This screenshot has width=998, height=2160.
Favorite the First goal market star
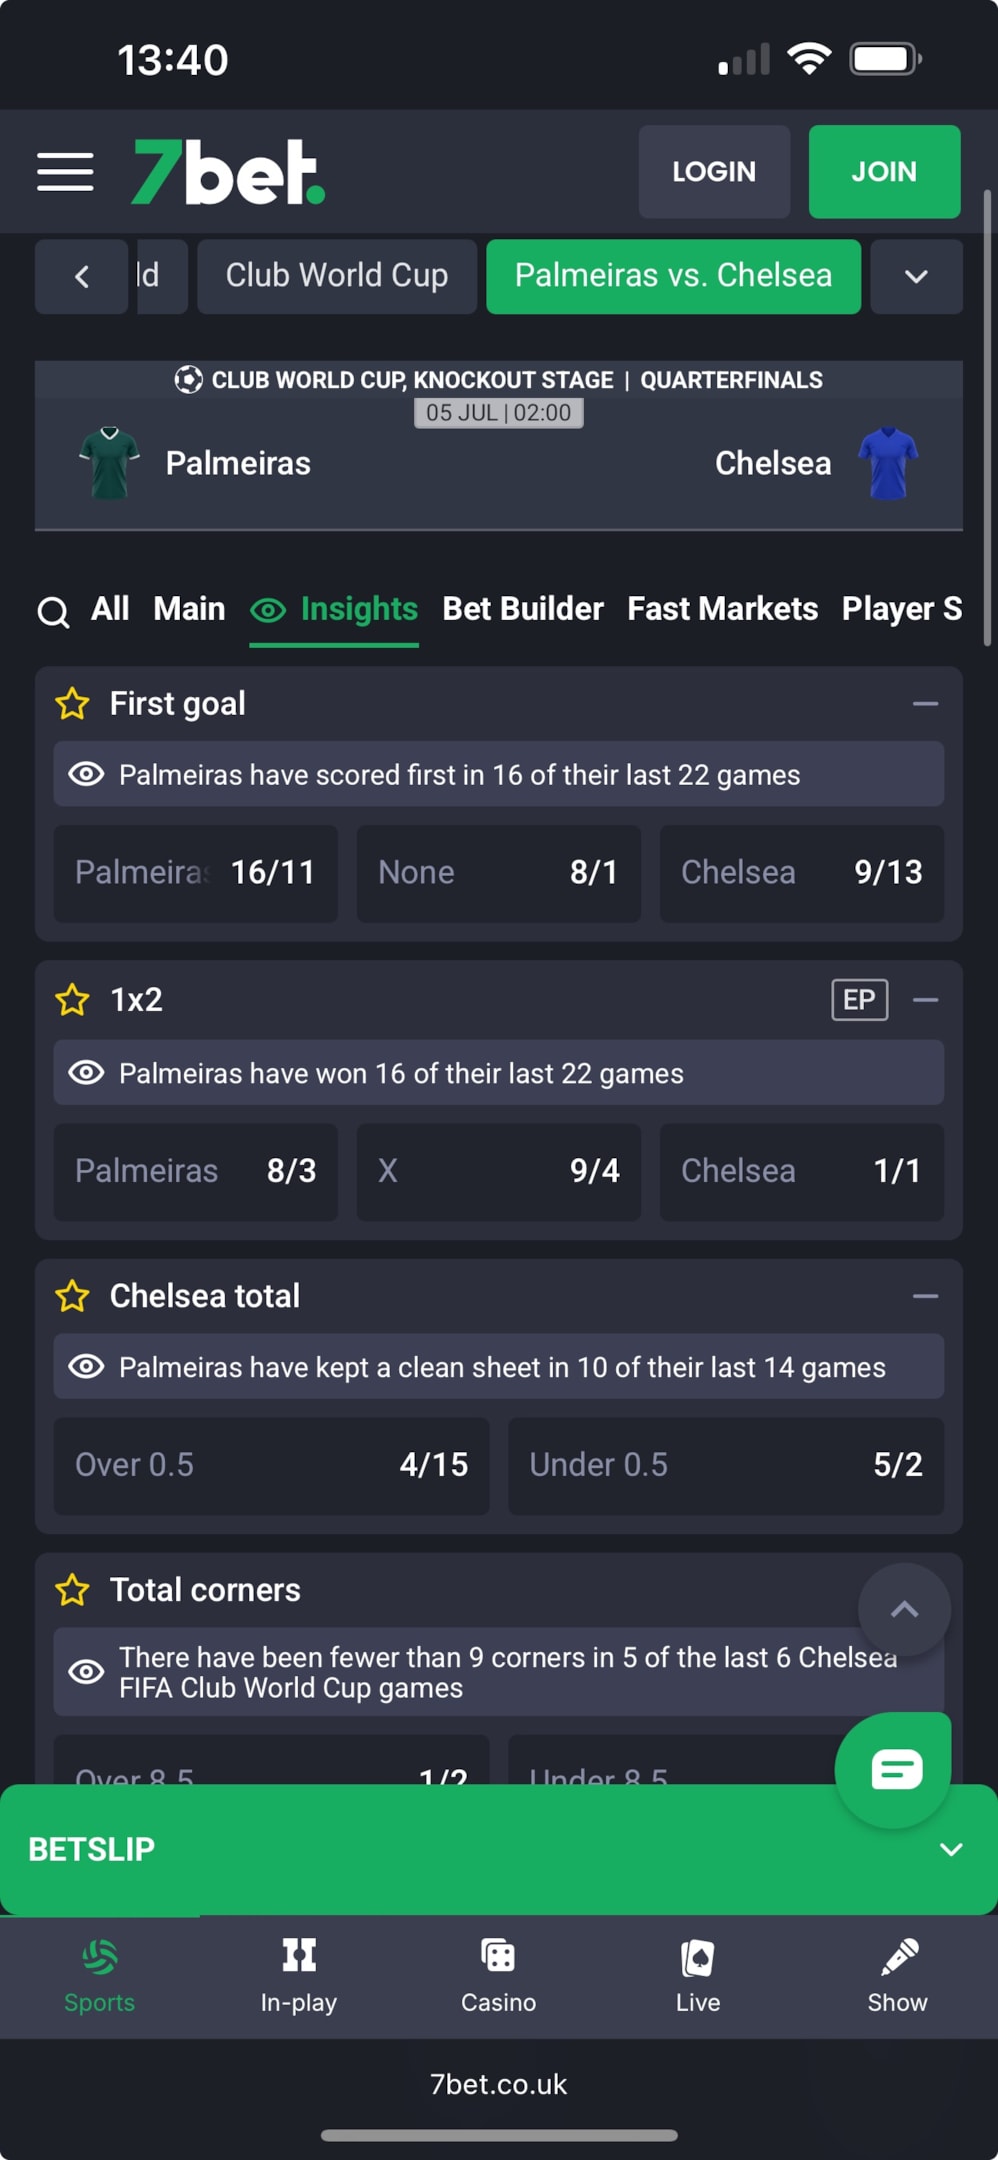click(x=72, y=704)
